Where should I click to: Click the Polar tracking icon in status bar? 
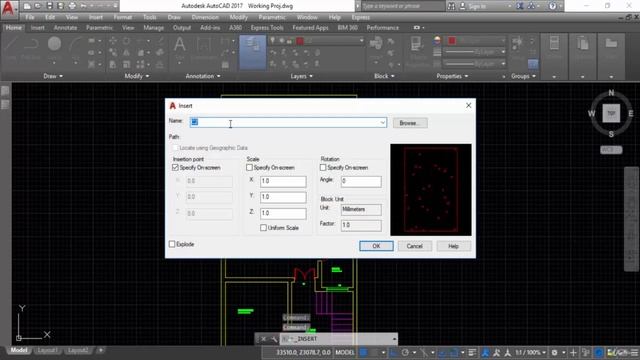pyautogui.click(x=405, y=352)
